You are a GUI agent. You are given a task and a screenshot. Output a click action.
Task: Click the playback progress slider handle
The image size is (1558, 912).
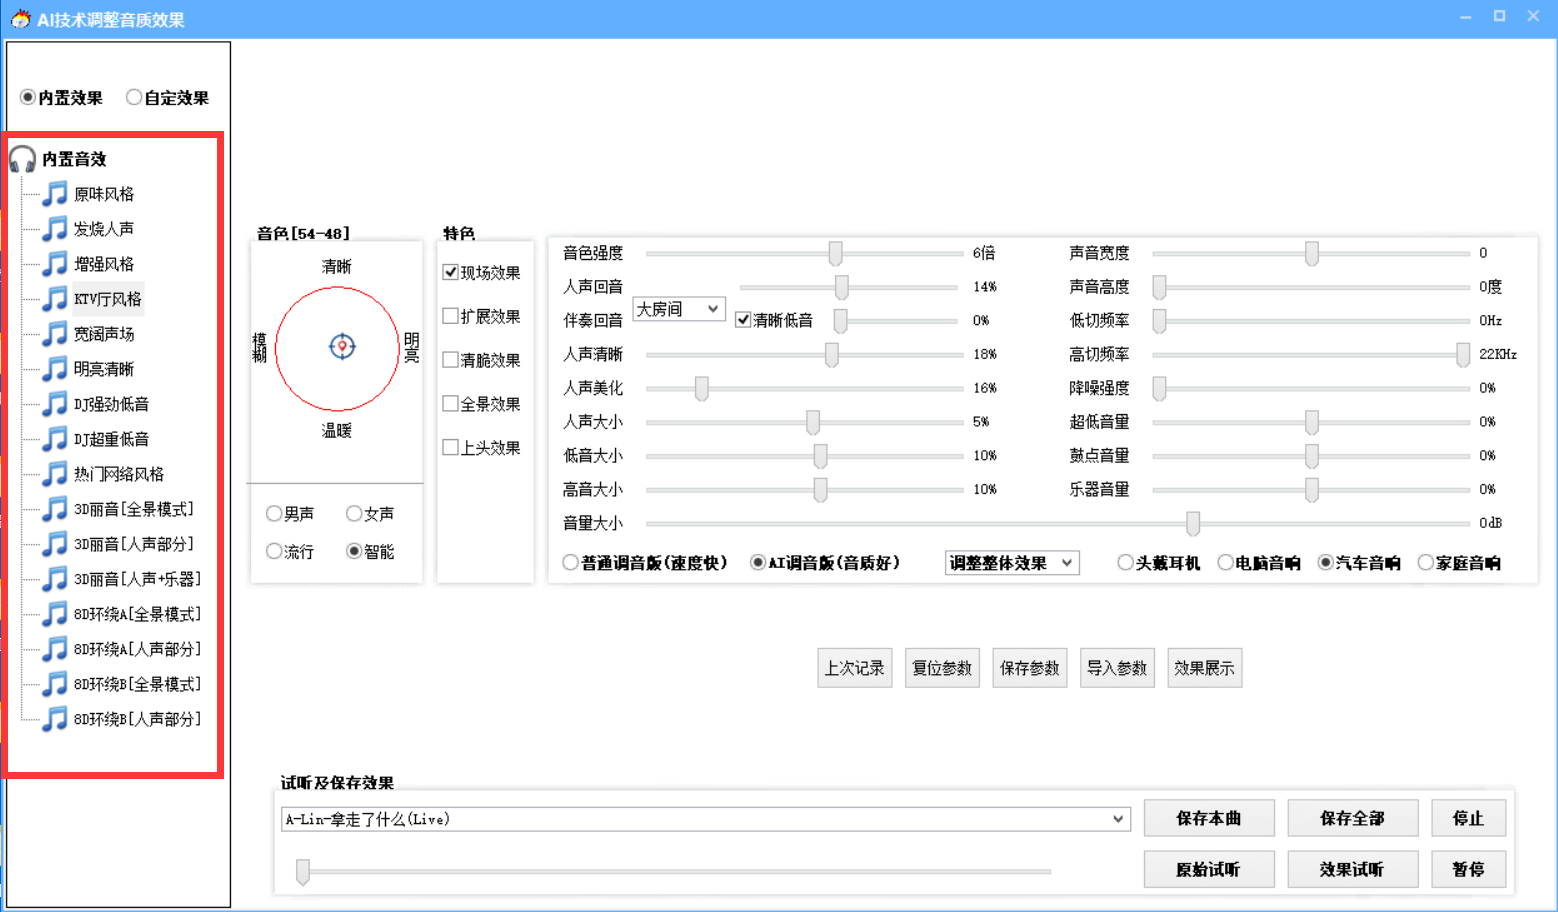pos(303,872)
